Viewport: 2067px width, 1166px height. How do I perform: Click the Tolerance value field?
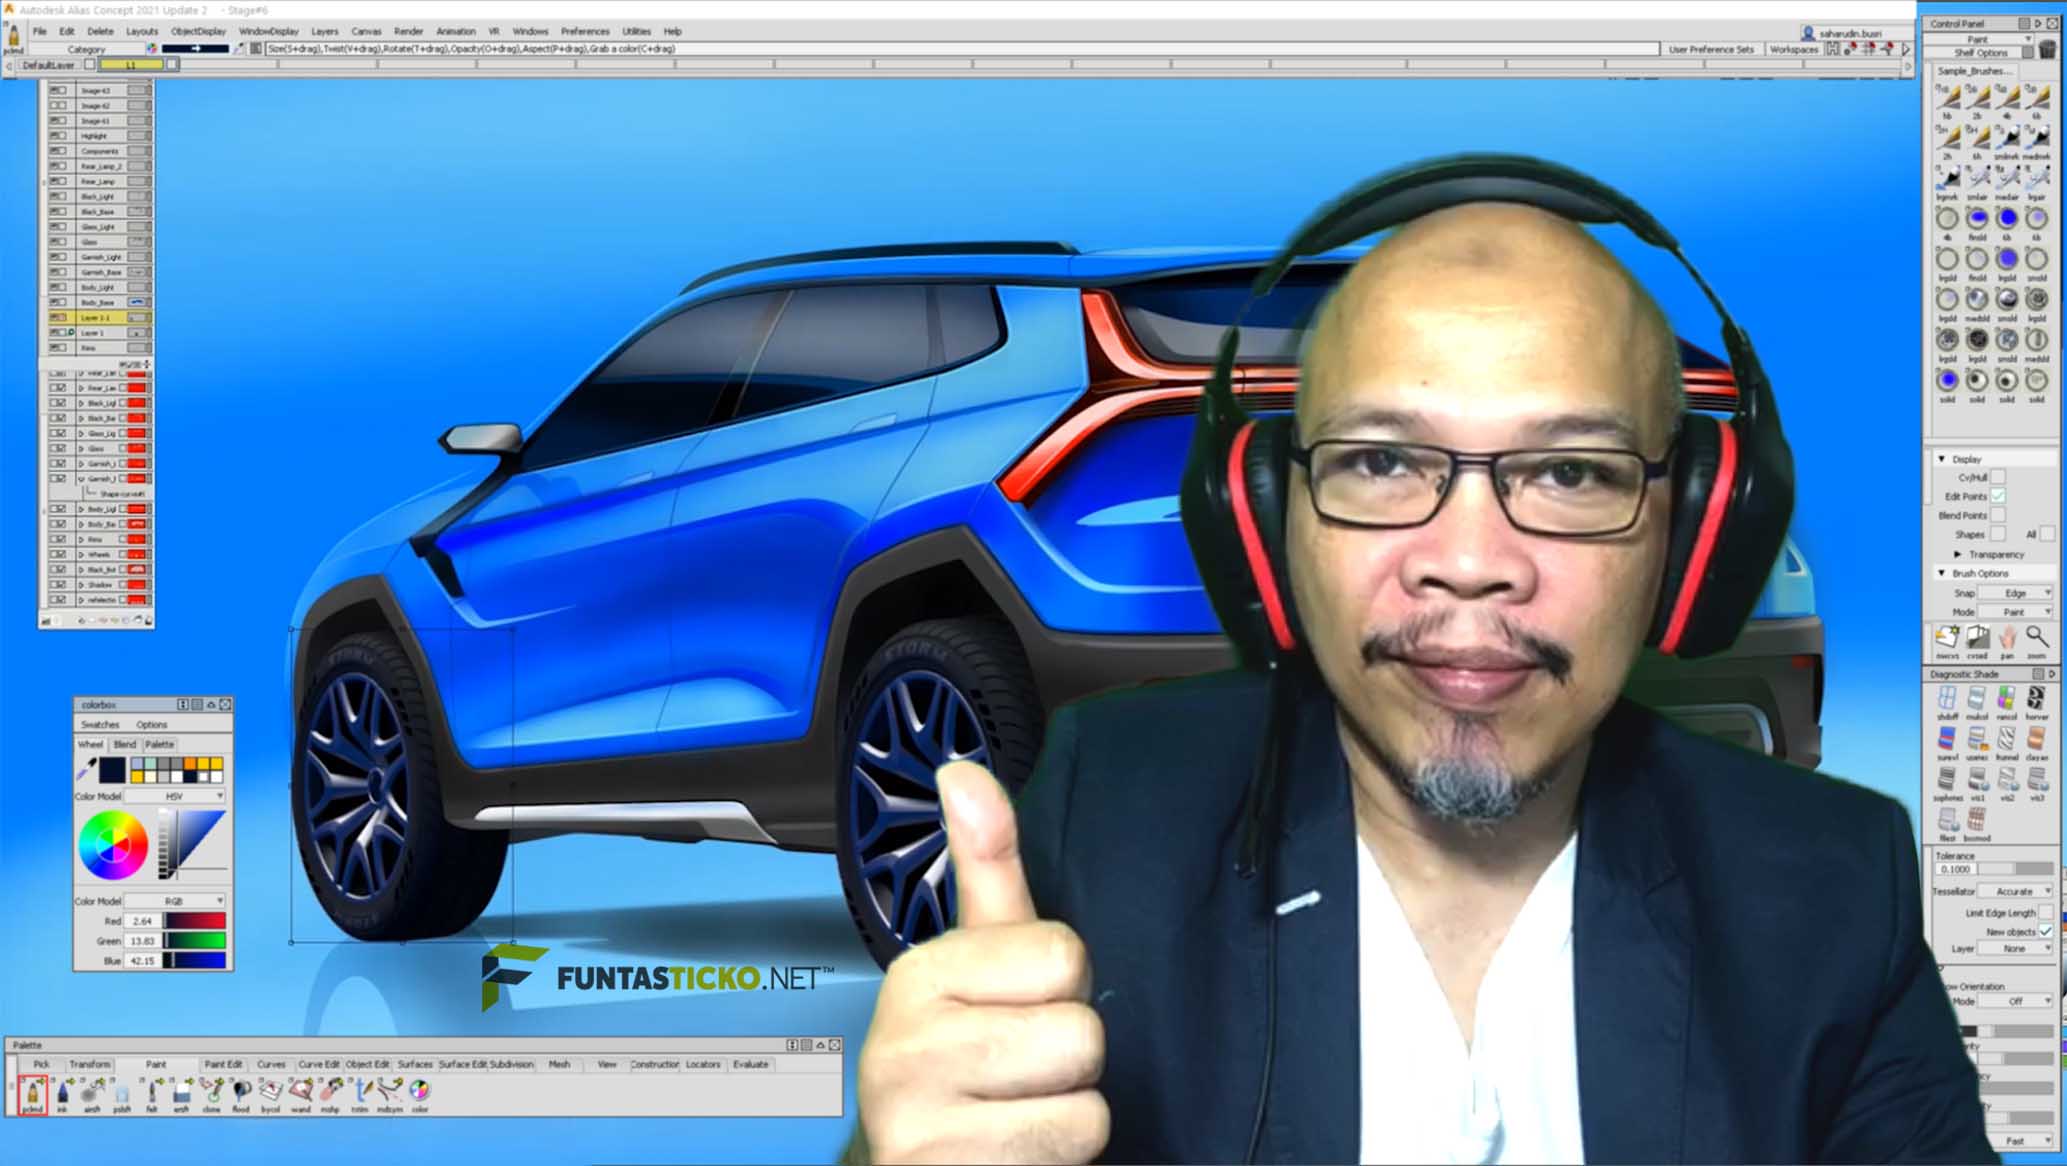1955,869
